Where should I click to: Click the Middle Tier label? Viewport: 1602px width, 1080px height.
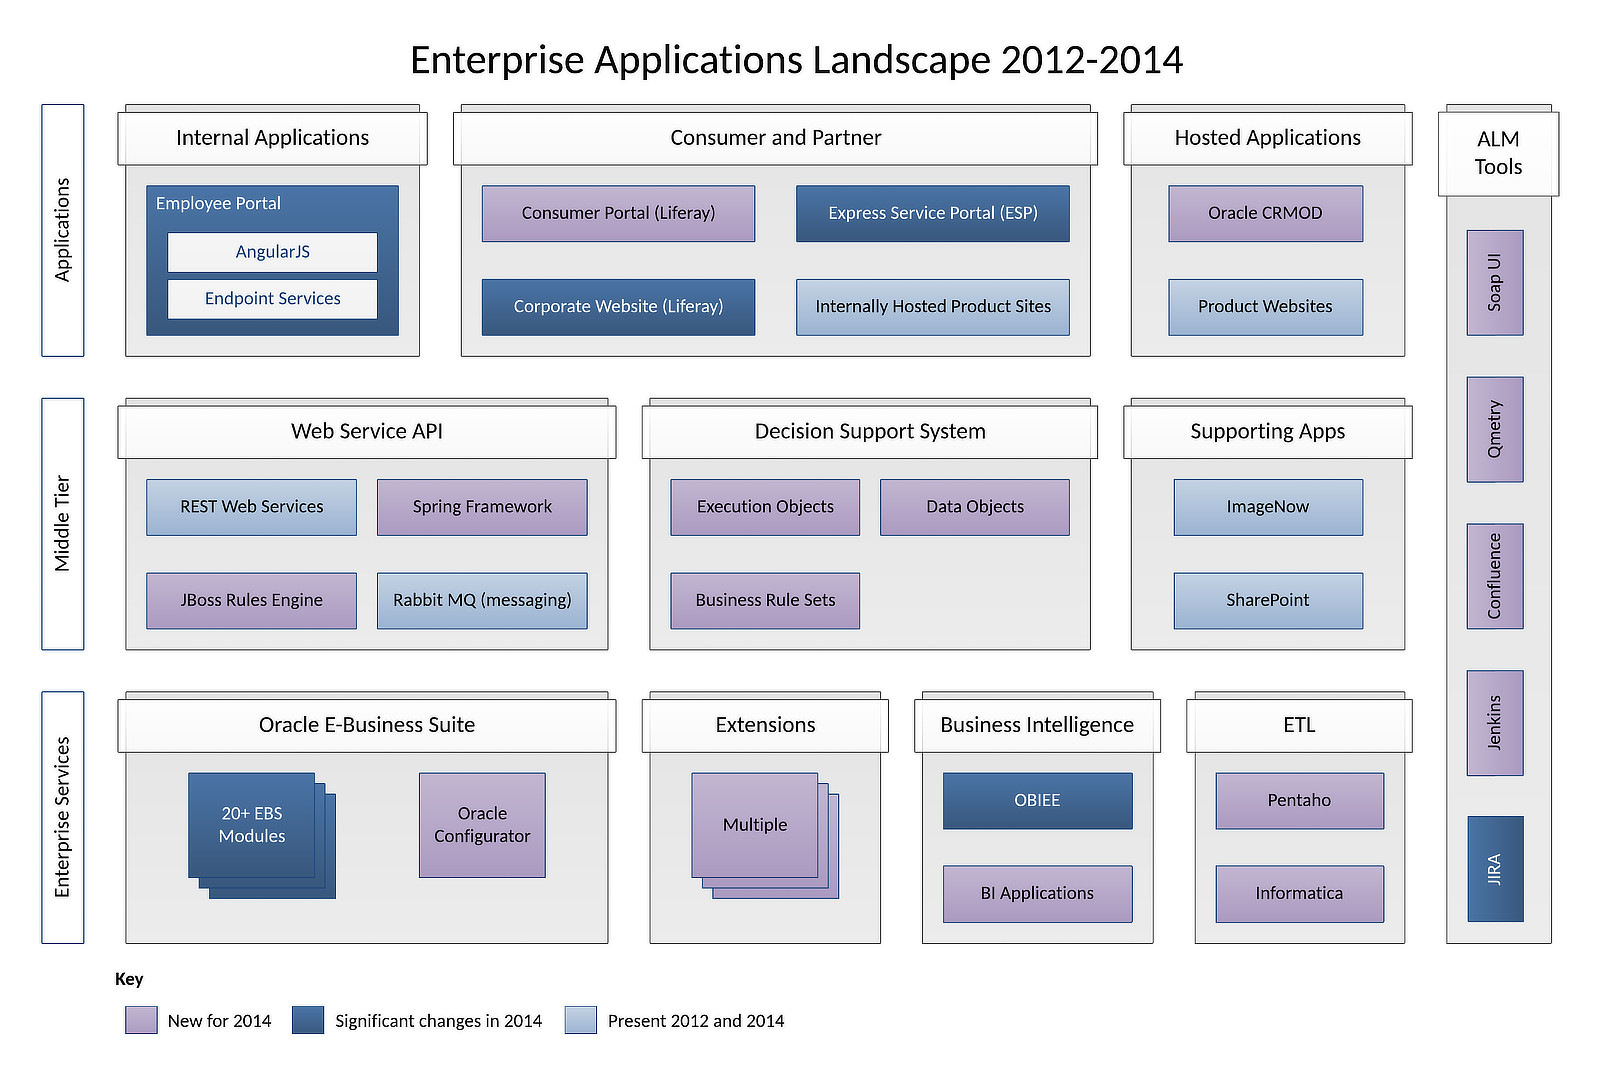62,524
